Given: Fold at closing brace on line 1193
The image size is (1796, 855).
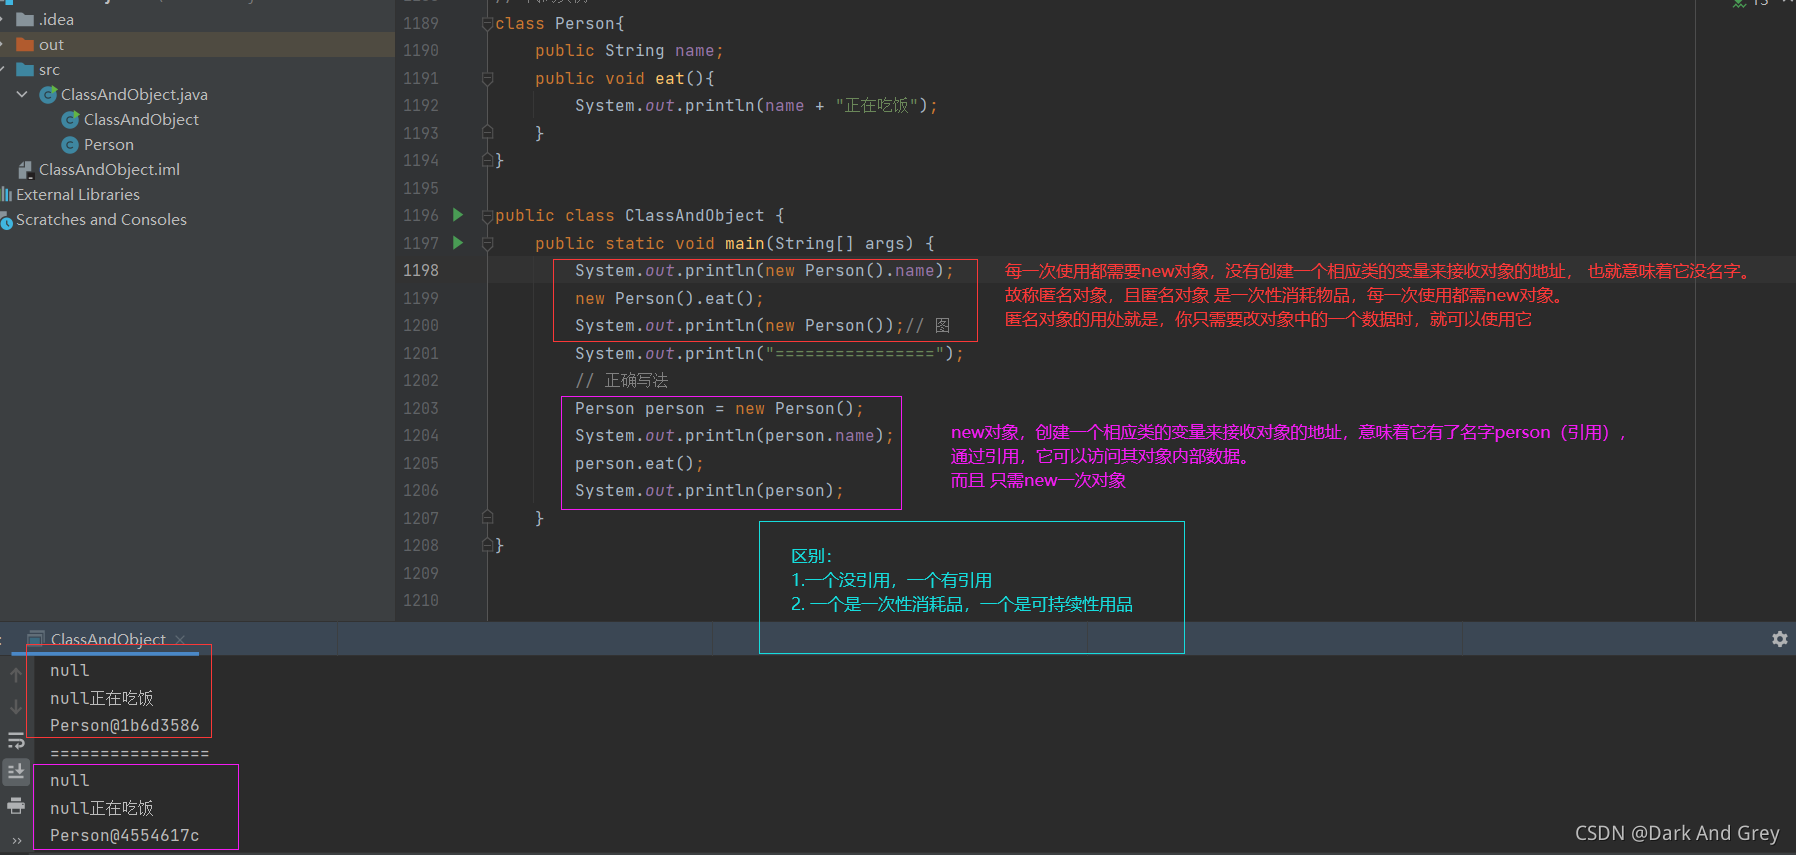Looking at the screenshot, I should click(x=488, y=133).
